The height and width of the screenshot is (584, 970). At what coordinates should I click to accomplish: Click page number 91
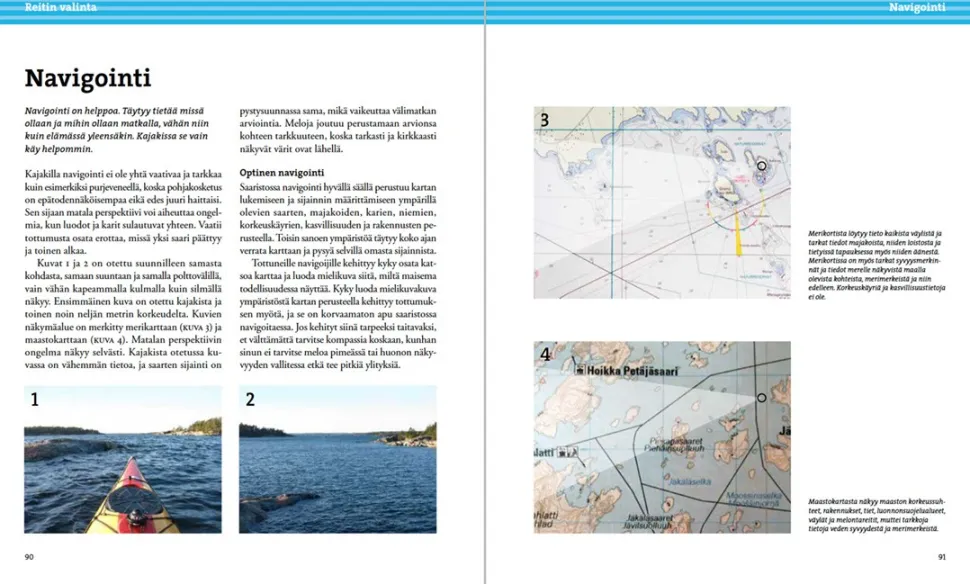942,557
